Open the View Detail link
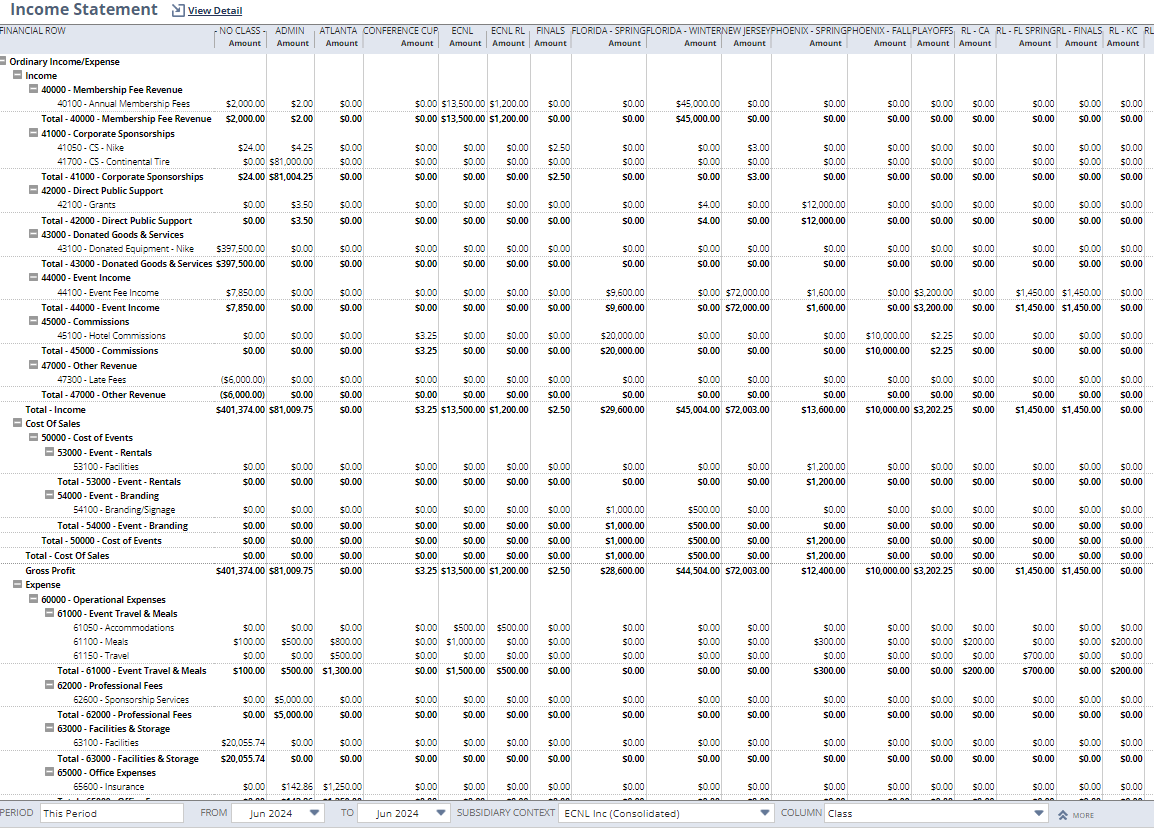 tap(215, 11)
